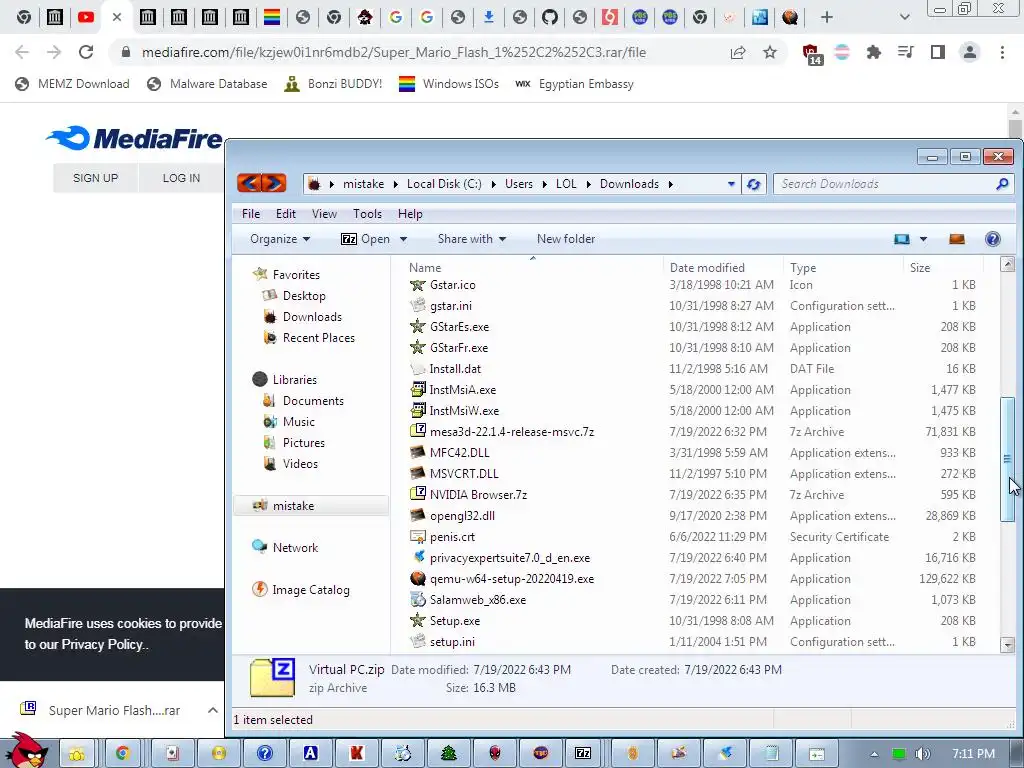Click Chrome reload page icon

[86, 52]
